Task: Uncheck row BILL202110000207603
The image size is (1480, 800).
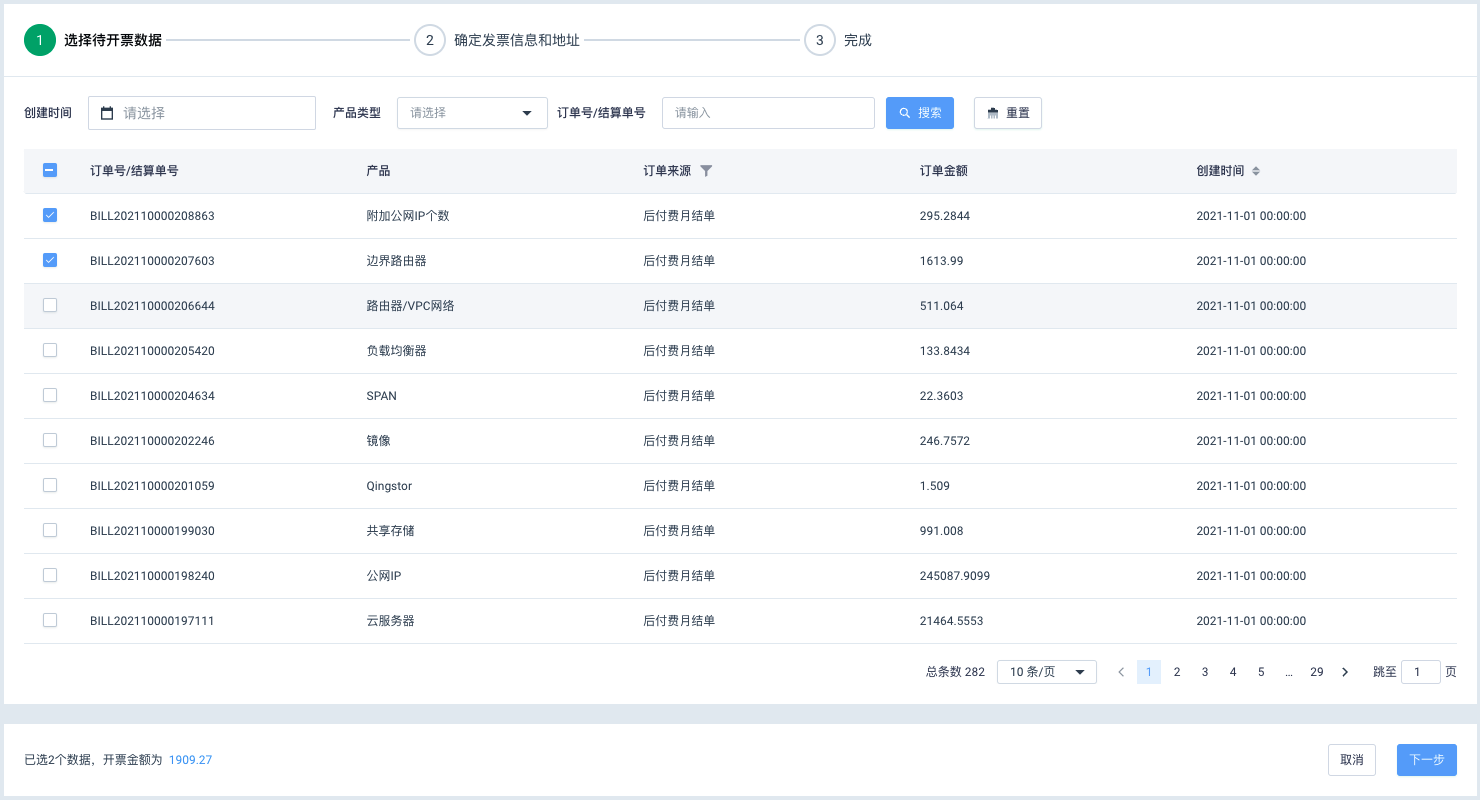Action: point(50,260)
